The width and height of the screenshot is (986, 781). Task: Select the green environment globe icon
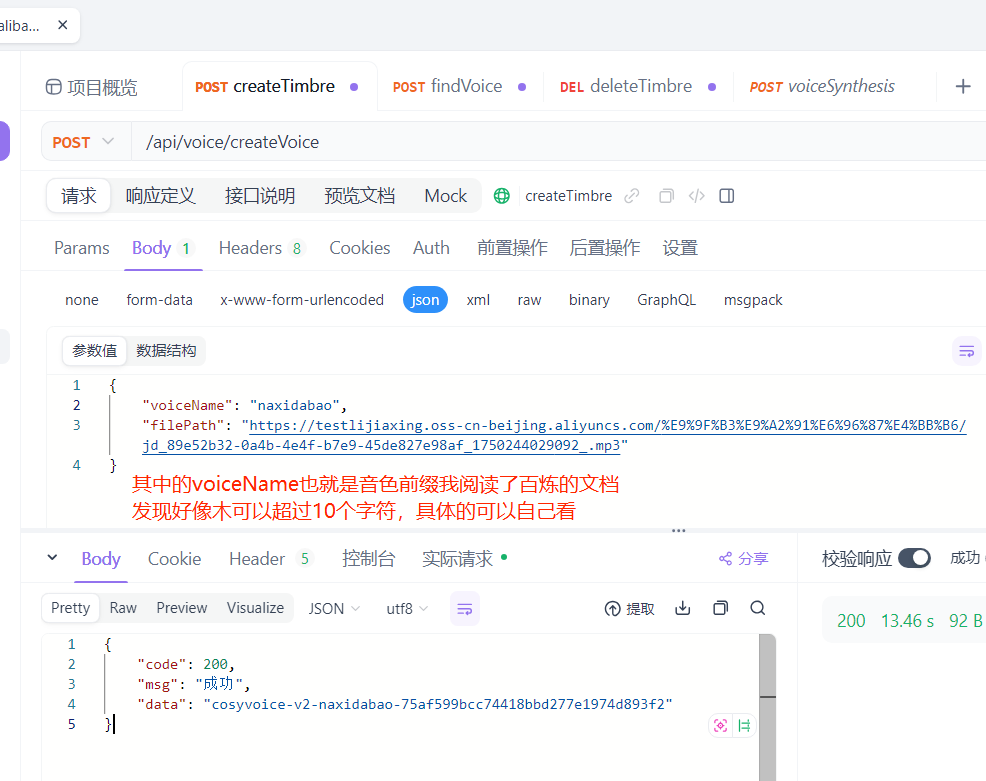tap(501, 195)
